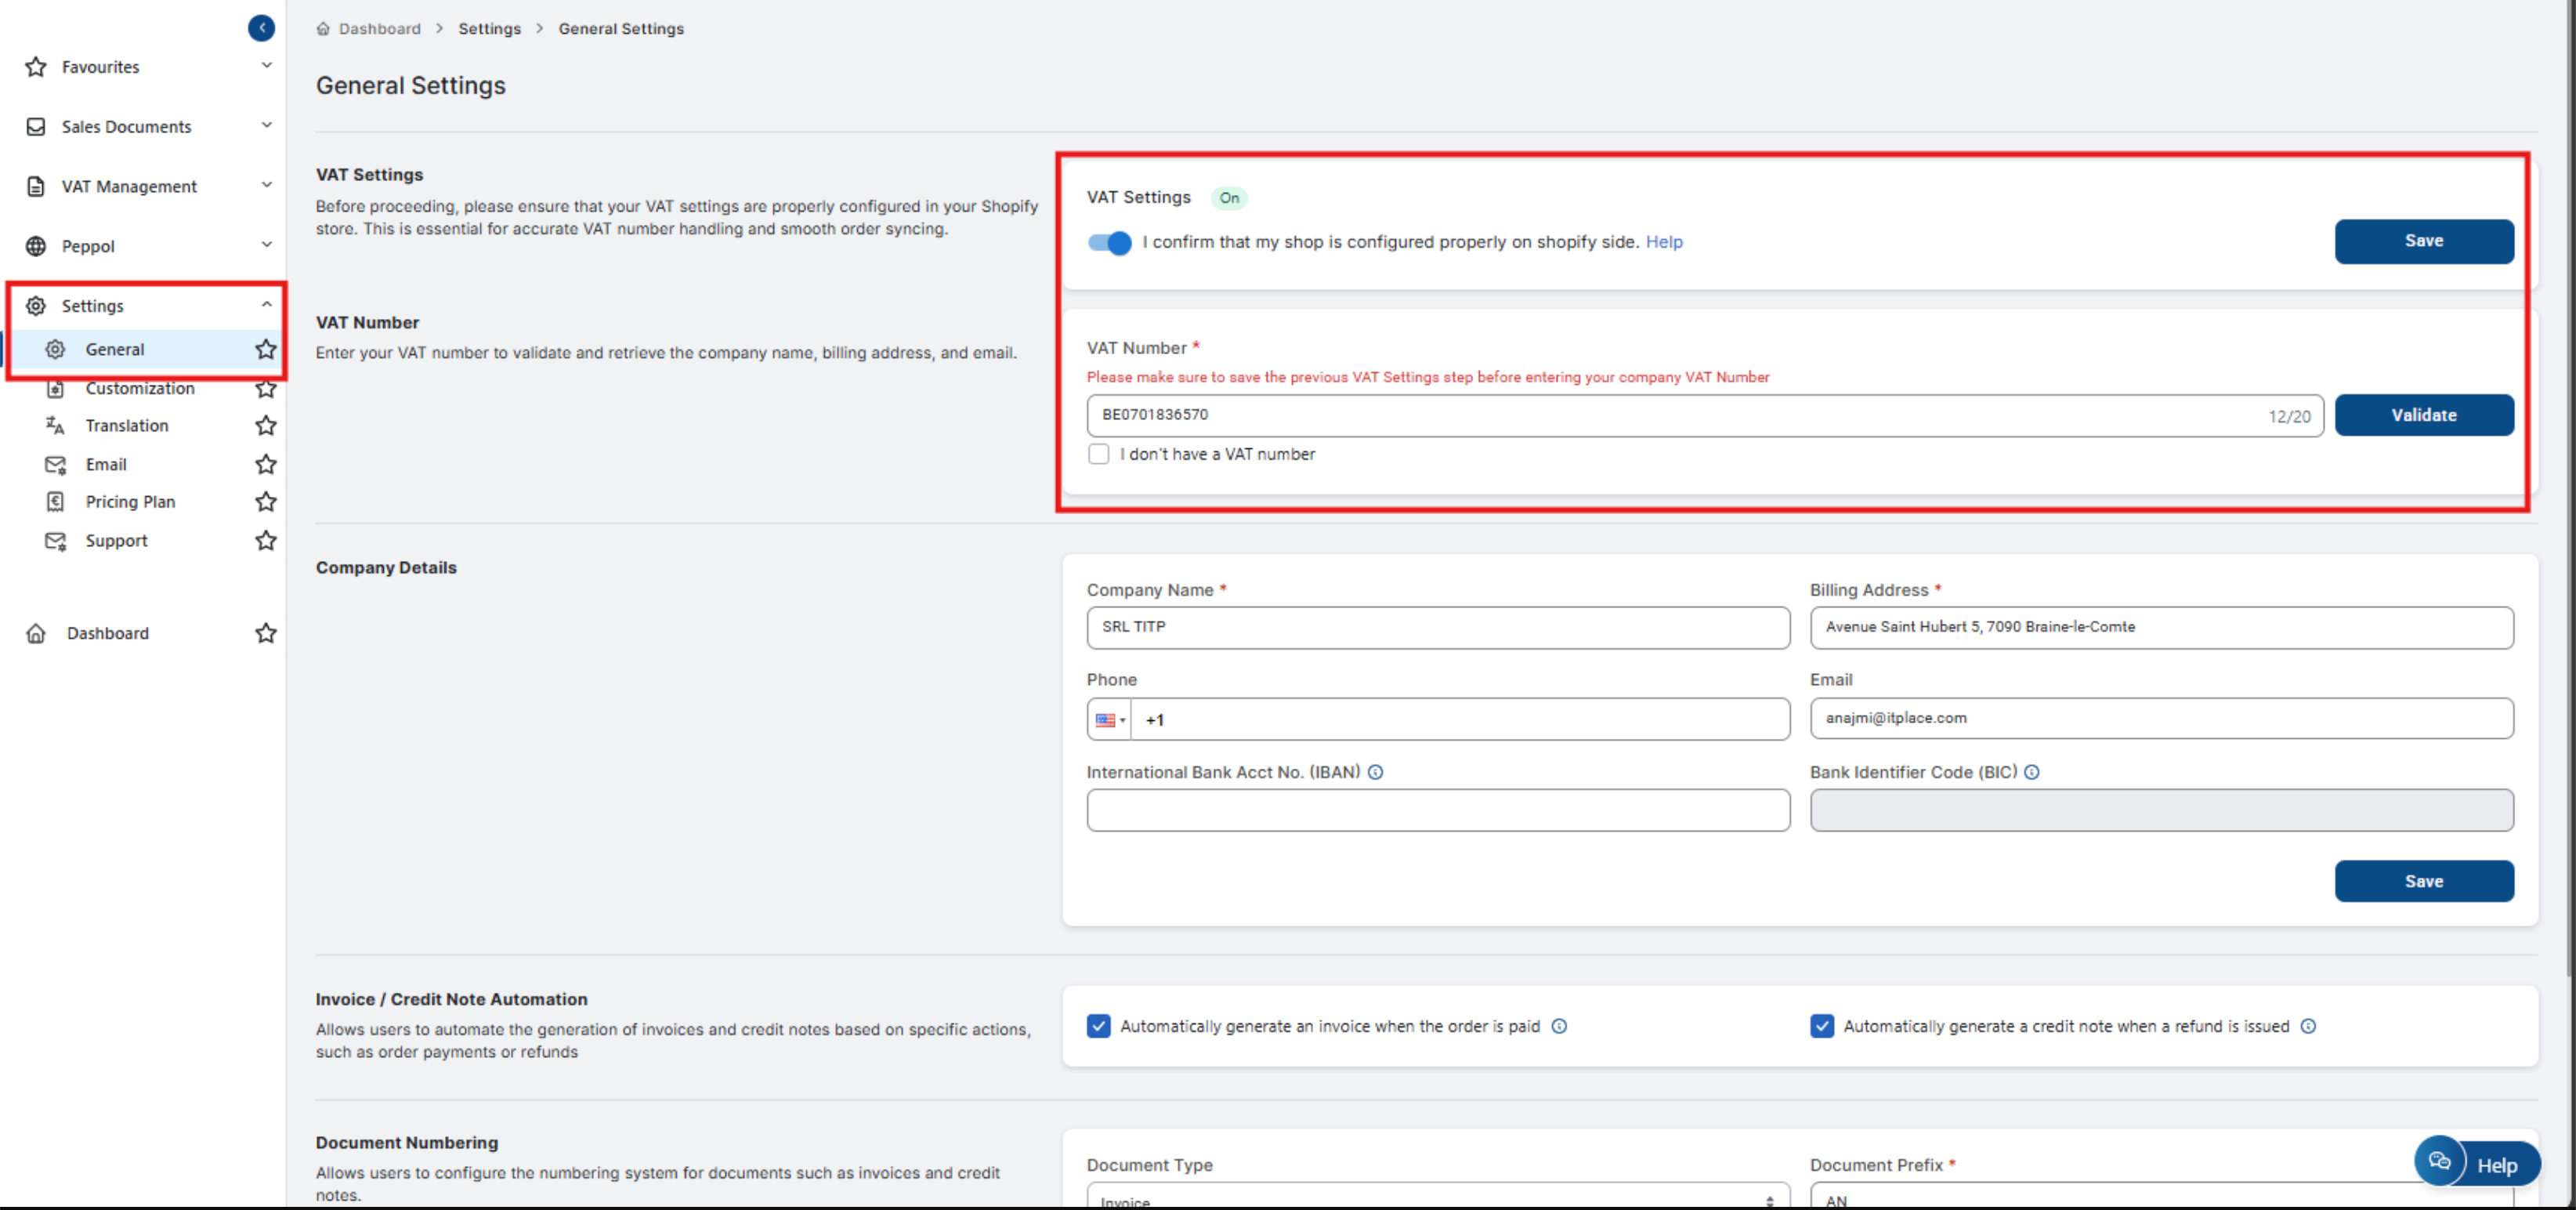2576x1210 pixels.
Task: Click the BIC info icon
Action: pyautogui.click(x=2031, y=772)
